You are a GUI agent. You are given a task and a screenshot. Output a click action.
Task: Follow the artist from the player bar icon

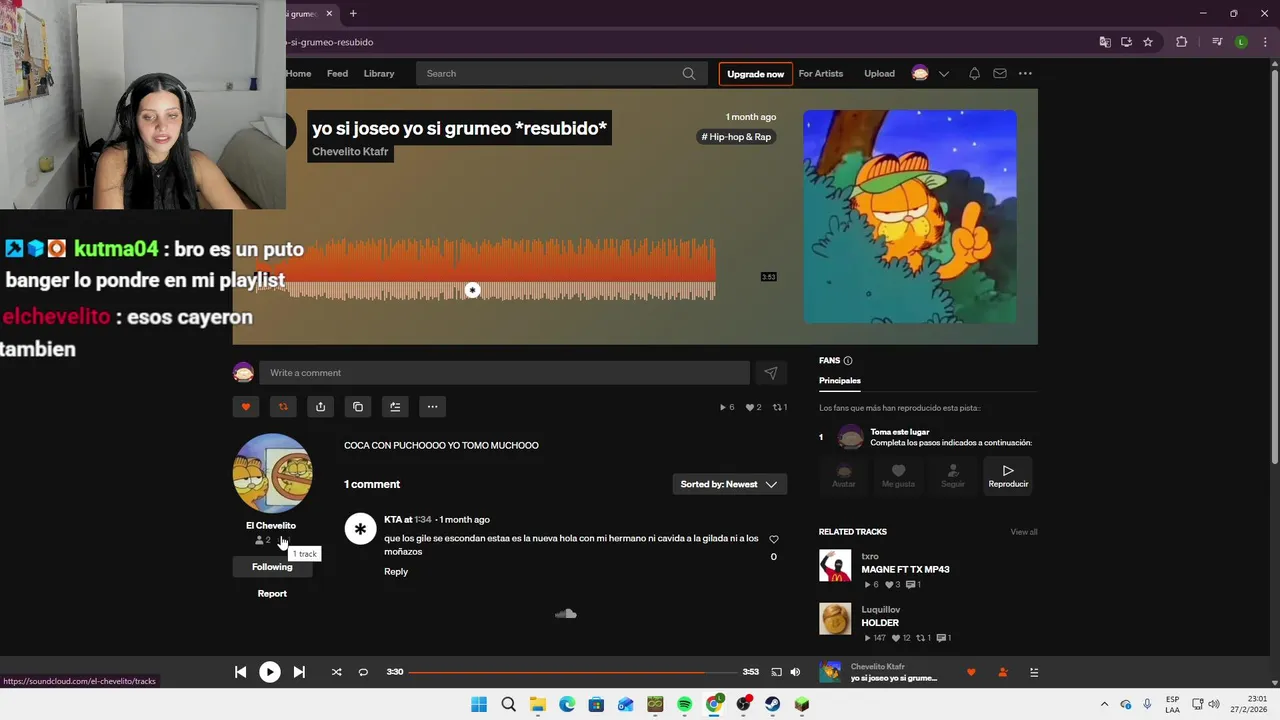[1003, 673]
